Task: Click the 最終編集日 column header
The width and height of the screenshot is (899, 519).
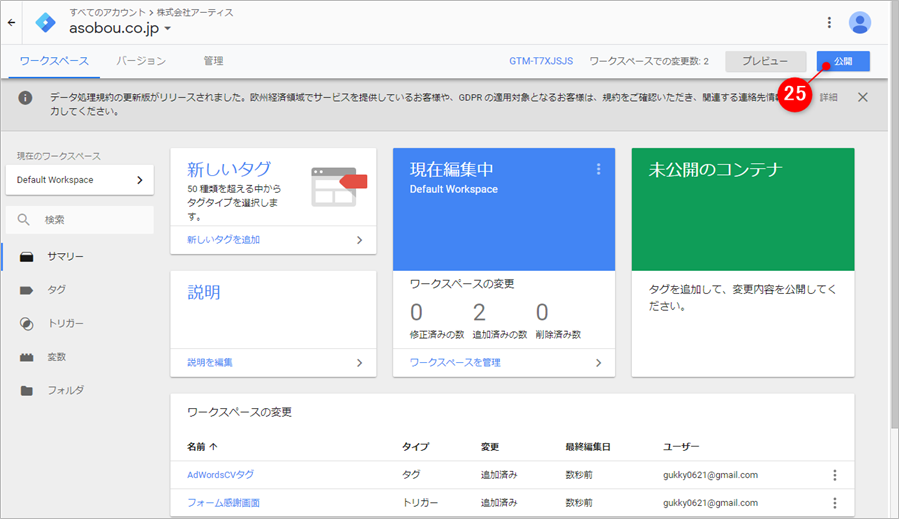Action: tap(588, 447)
